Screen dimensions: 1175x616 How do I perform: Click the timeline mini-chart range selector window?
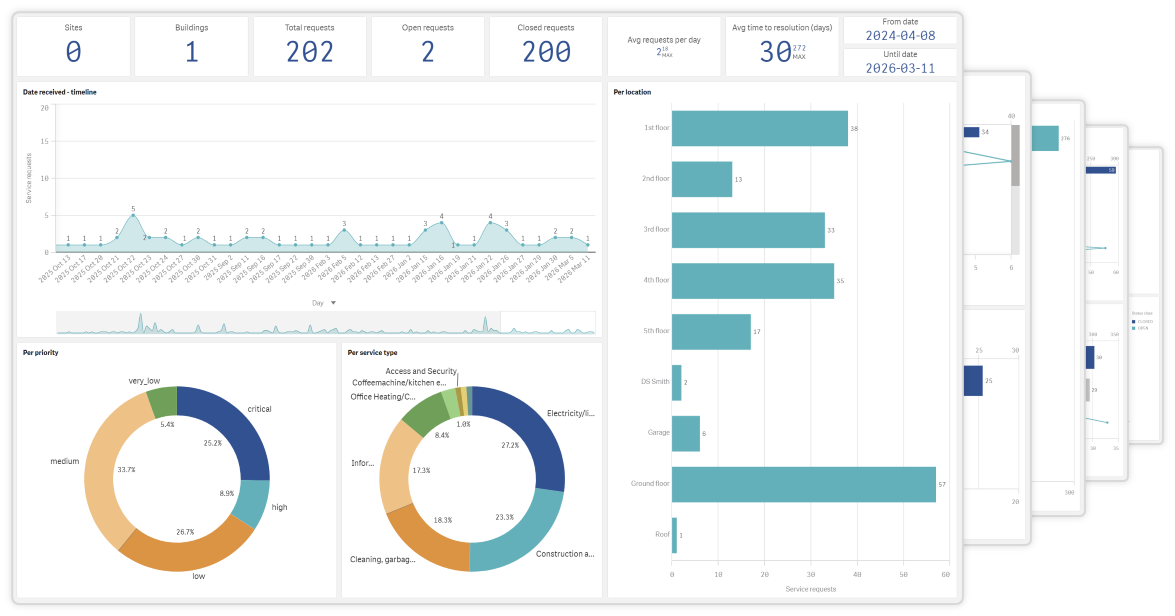click(548, 322)
